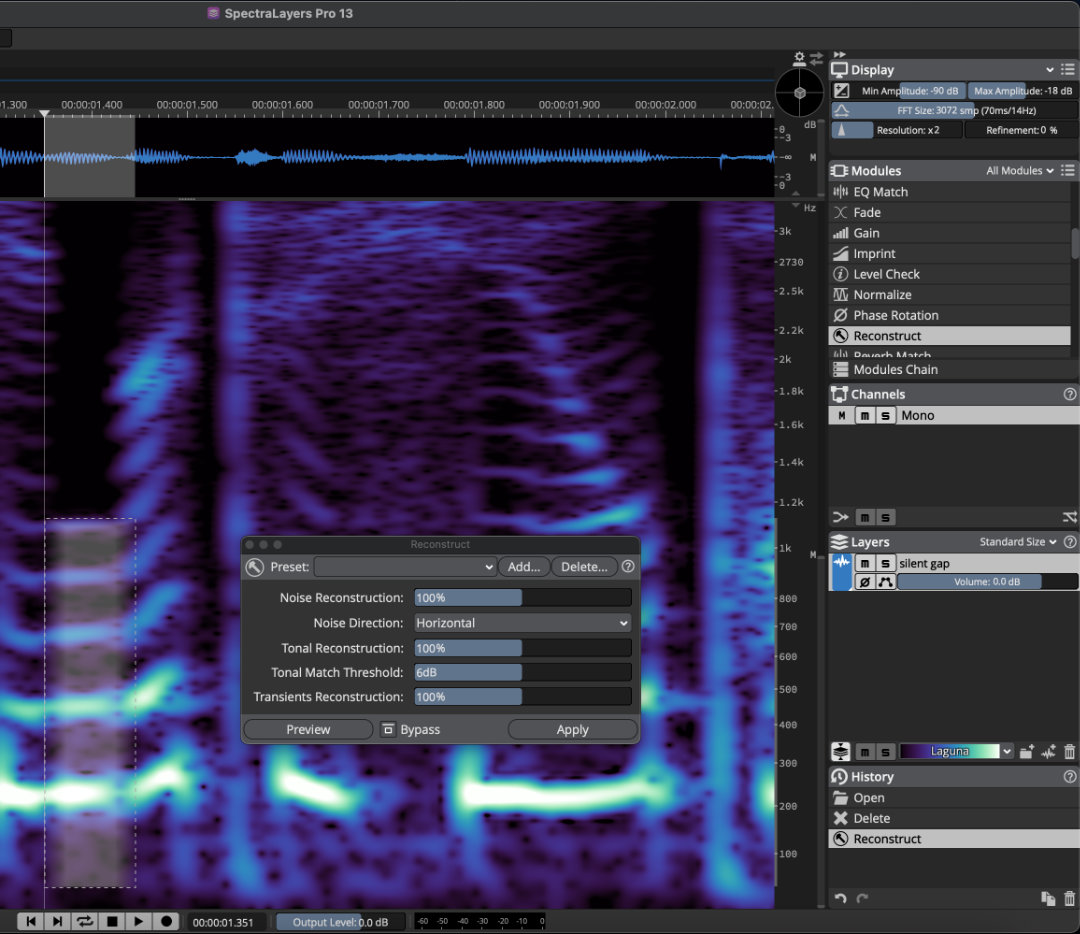Open the Display panel list menu icon
1080x934 pixels.
(x=1068, y=70)
